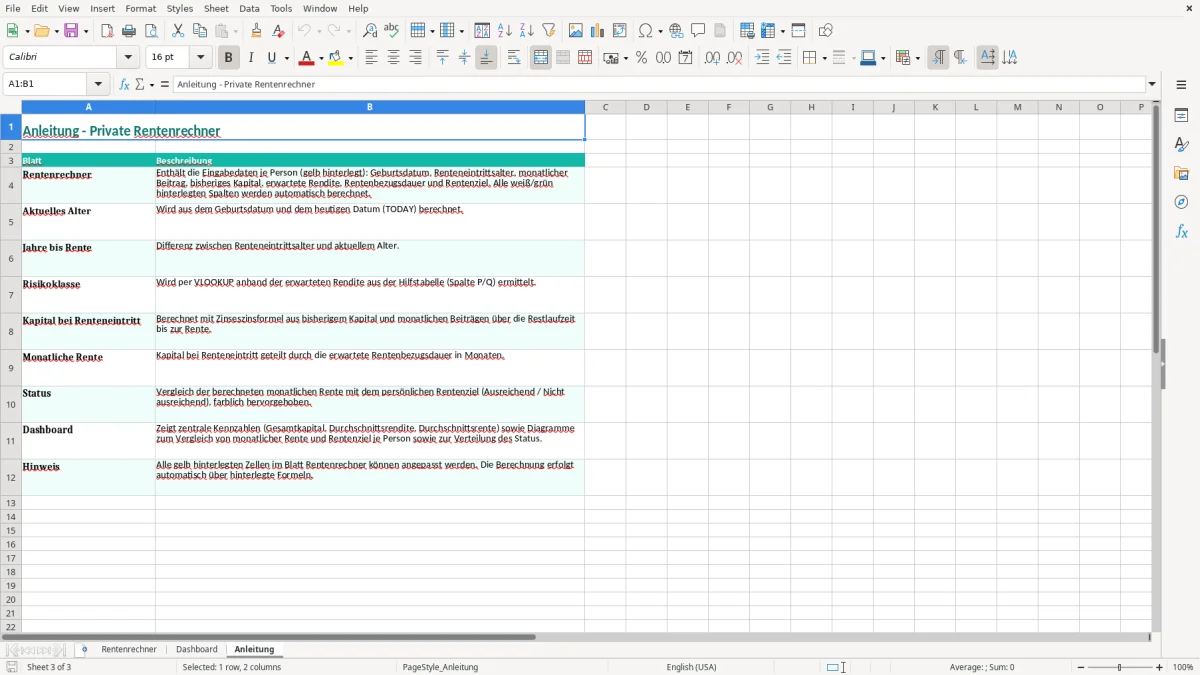The width and height of the screenshot is (1200, 675).
Task: Open the sidebar Functions deck
Action: tap(1181, 232)
